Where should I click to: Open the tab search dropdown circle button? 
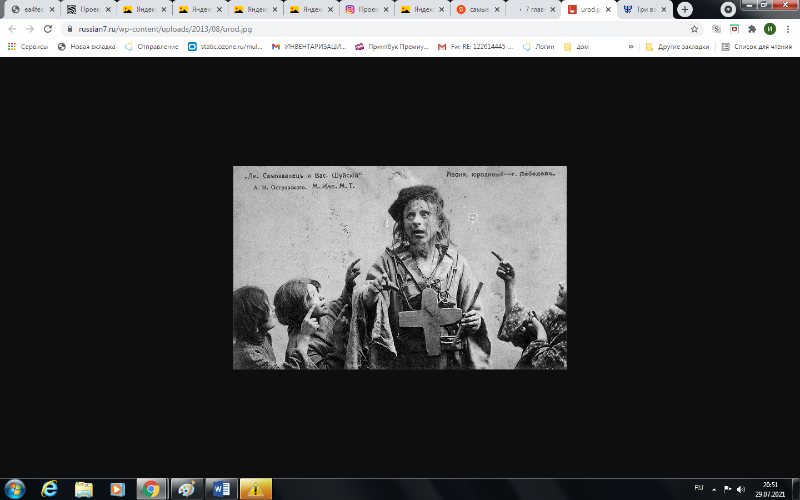coord(728,9)
